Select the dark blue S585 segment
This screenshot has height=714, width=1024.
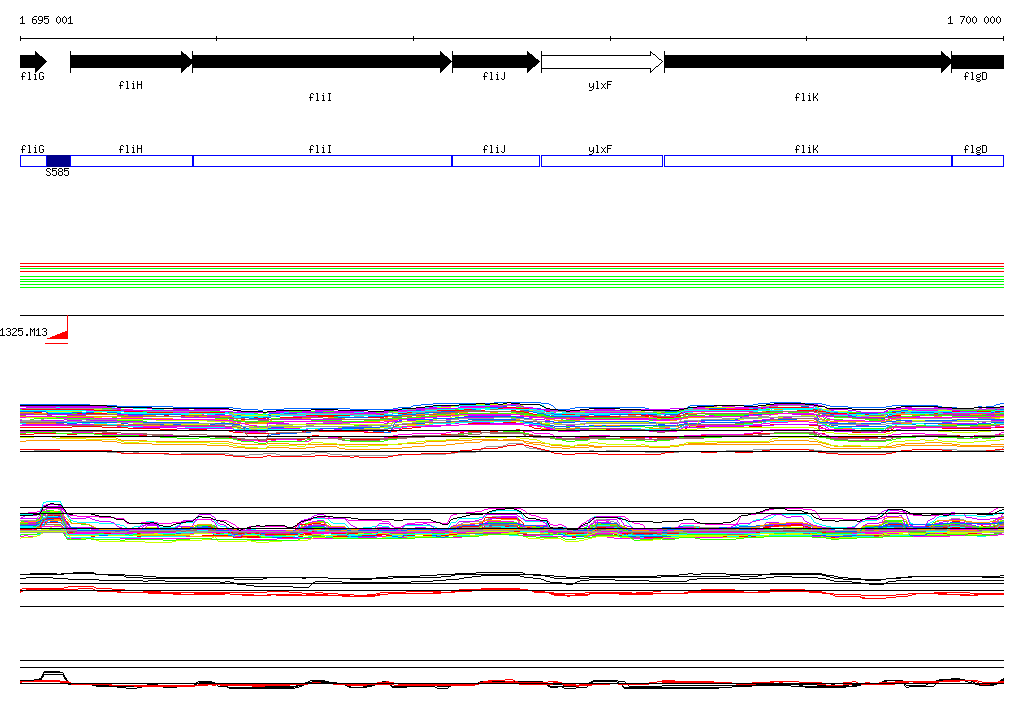tap(58, 161)
